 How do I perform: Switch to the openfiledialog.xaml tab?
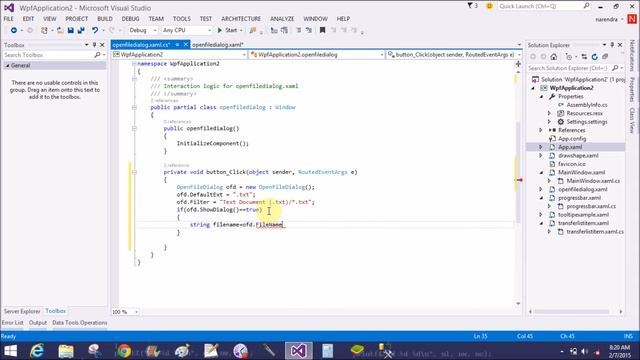[218, 44]
